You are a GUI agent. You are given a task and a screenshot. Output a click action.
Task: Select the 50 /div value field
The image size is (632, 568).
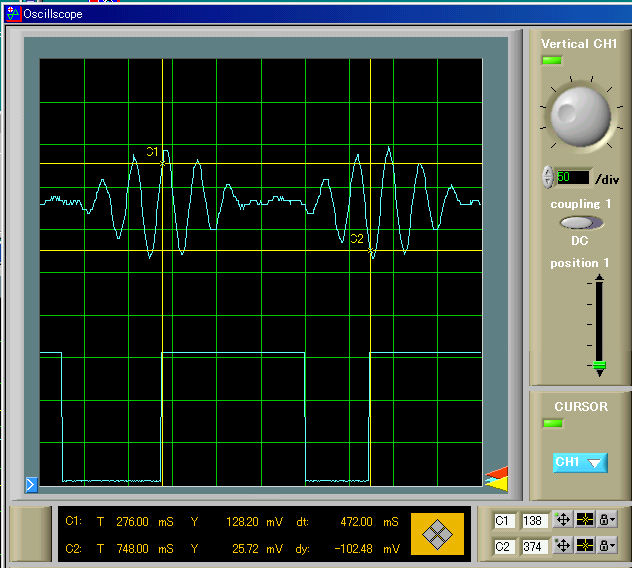click(x=573, y=177)
